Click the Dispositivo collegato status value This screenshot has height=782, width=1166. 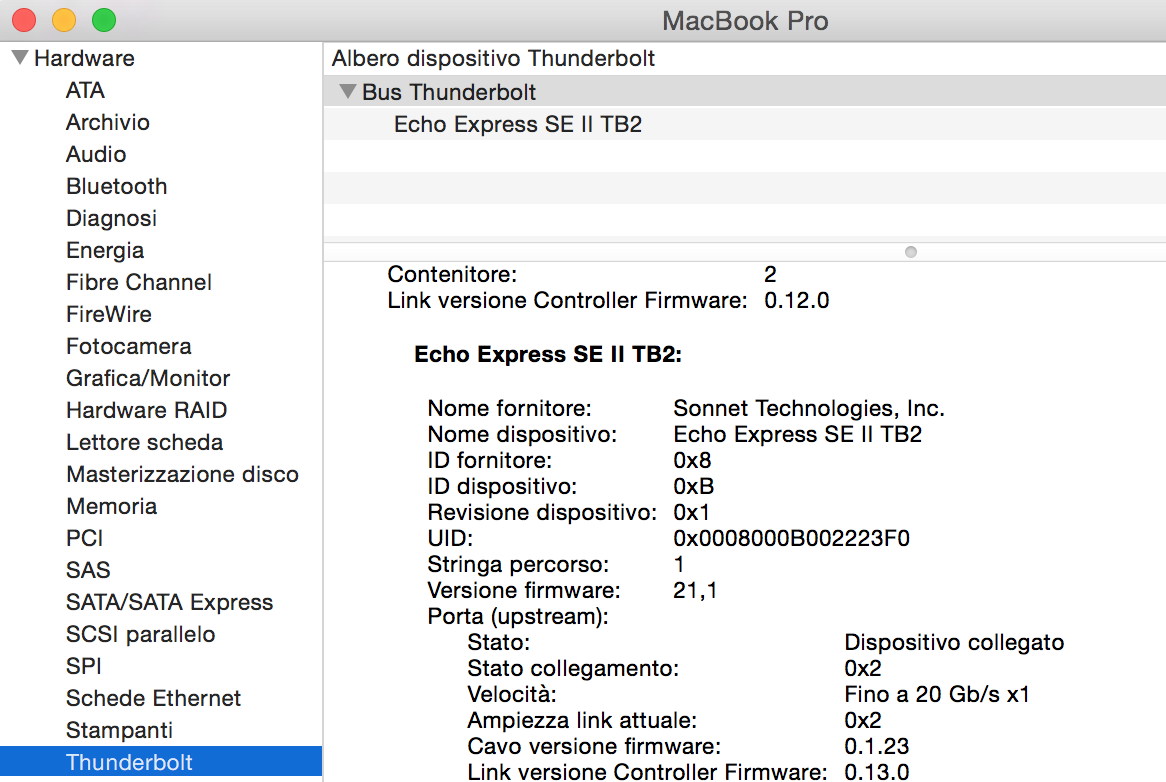[x=954, y=642]
